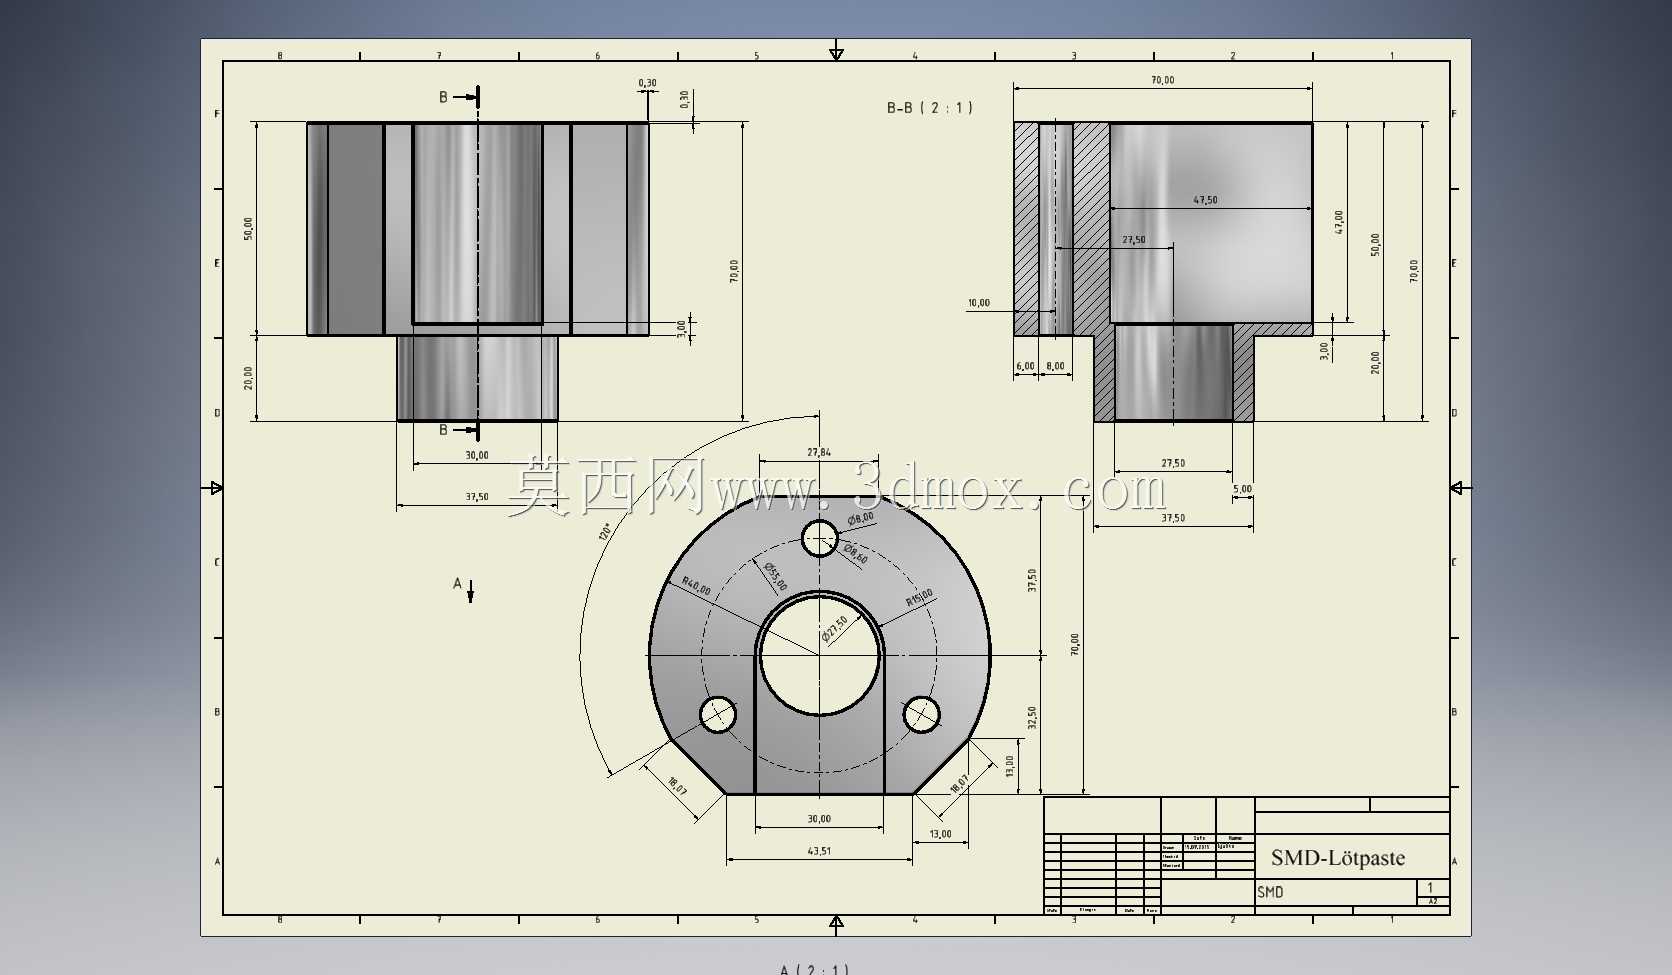Click the 32,50 vertical dimension
Viewport: 1672px width, 975px height.
click(x=1032, y=717)
